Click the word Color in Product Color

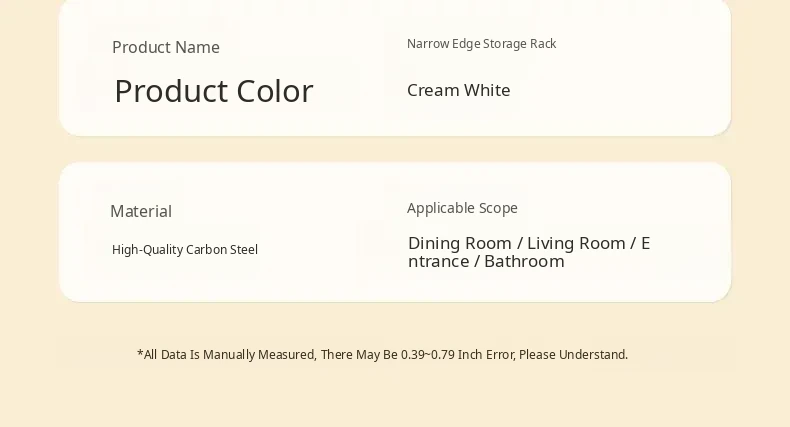275,91
